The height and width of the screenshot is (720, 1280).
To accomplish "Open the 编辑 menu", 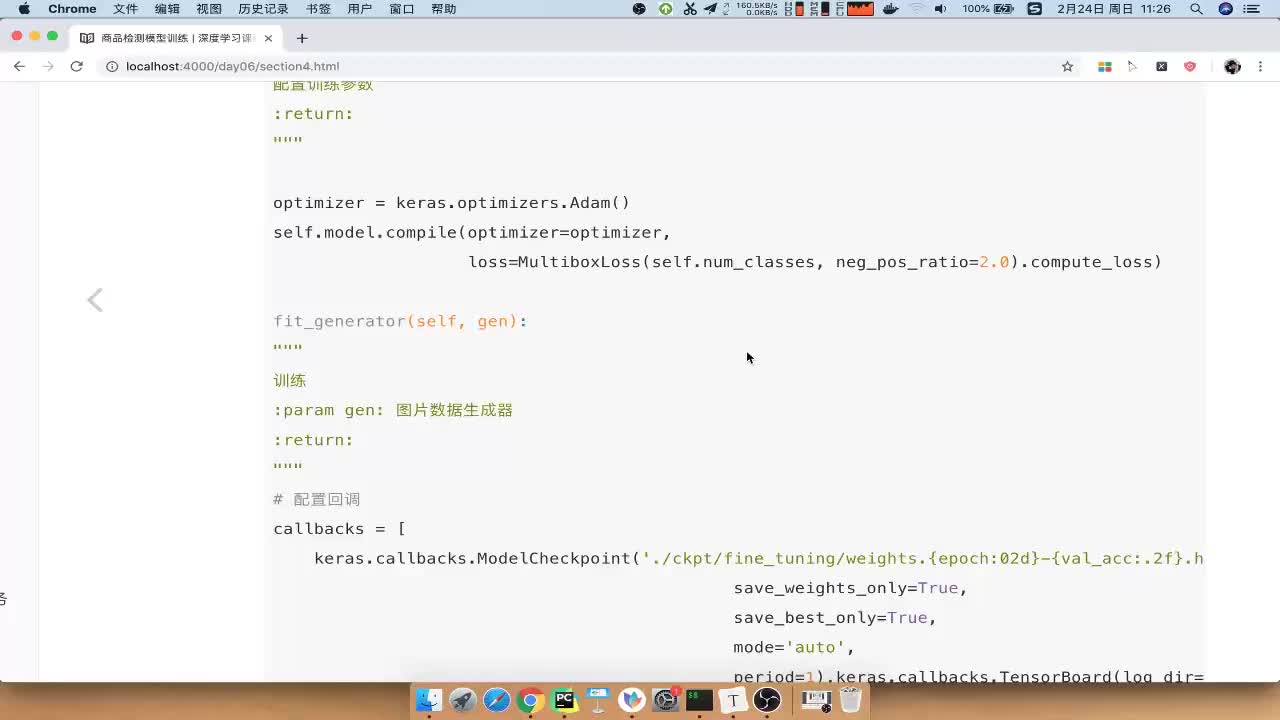I will pos(167,9).
